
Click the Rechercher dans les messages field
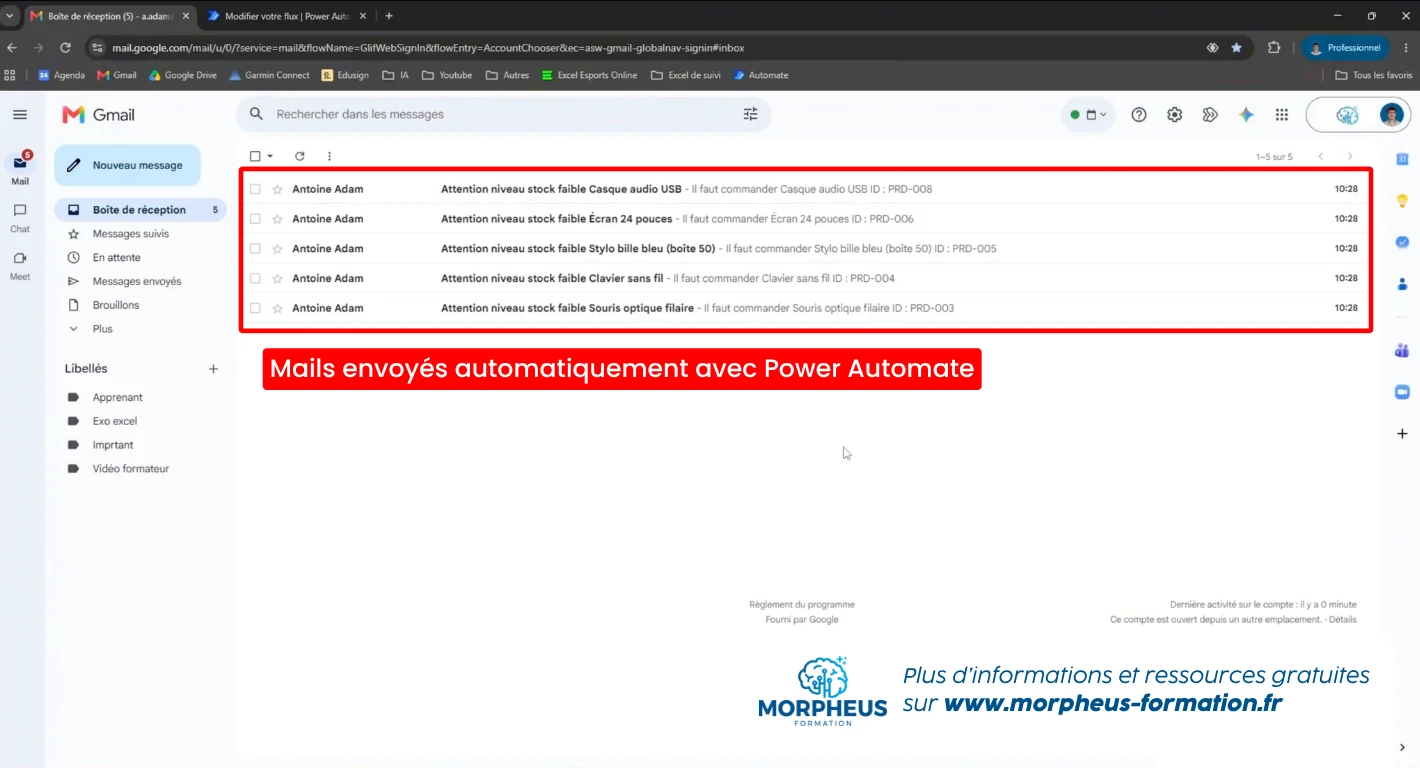504,115
